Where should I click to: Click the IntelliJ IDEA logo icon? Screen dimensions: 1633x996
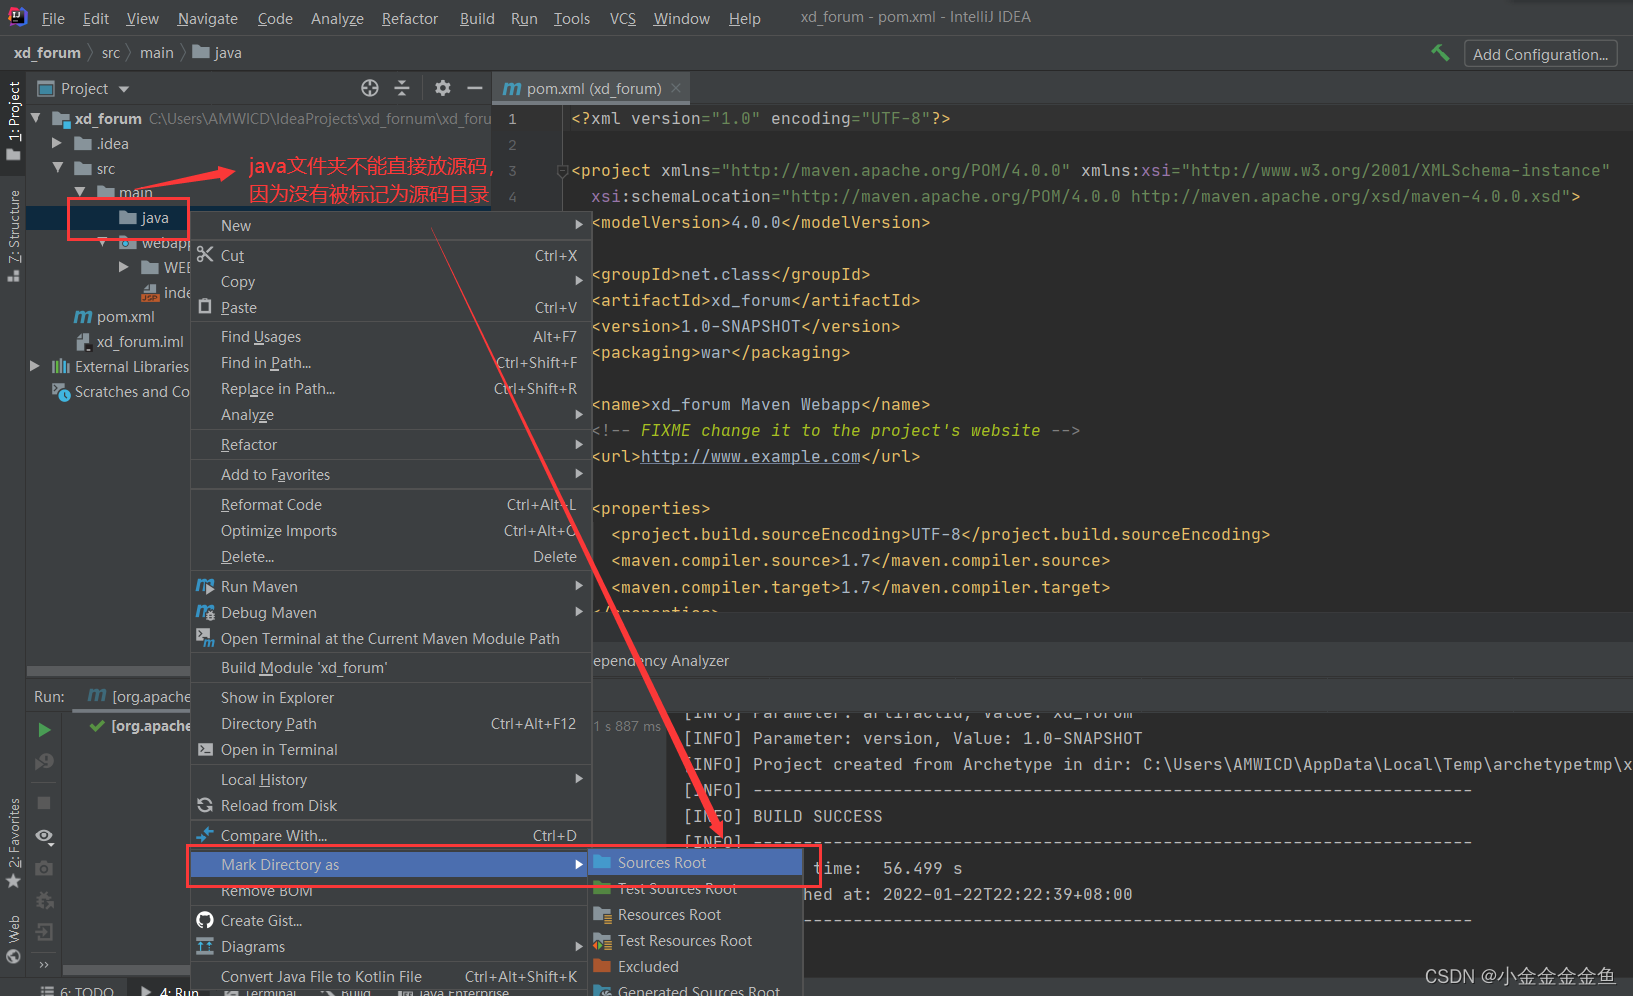coord(17,17)
